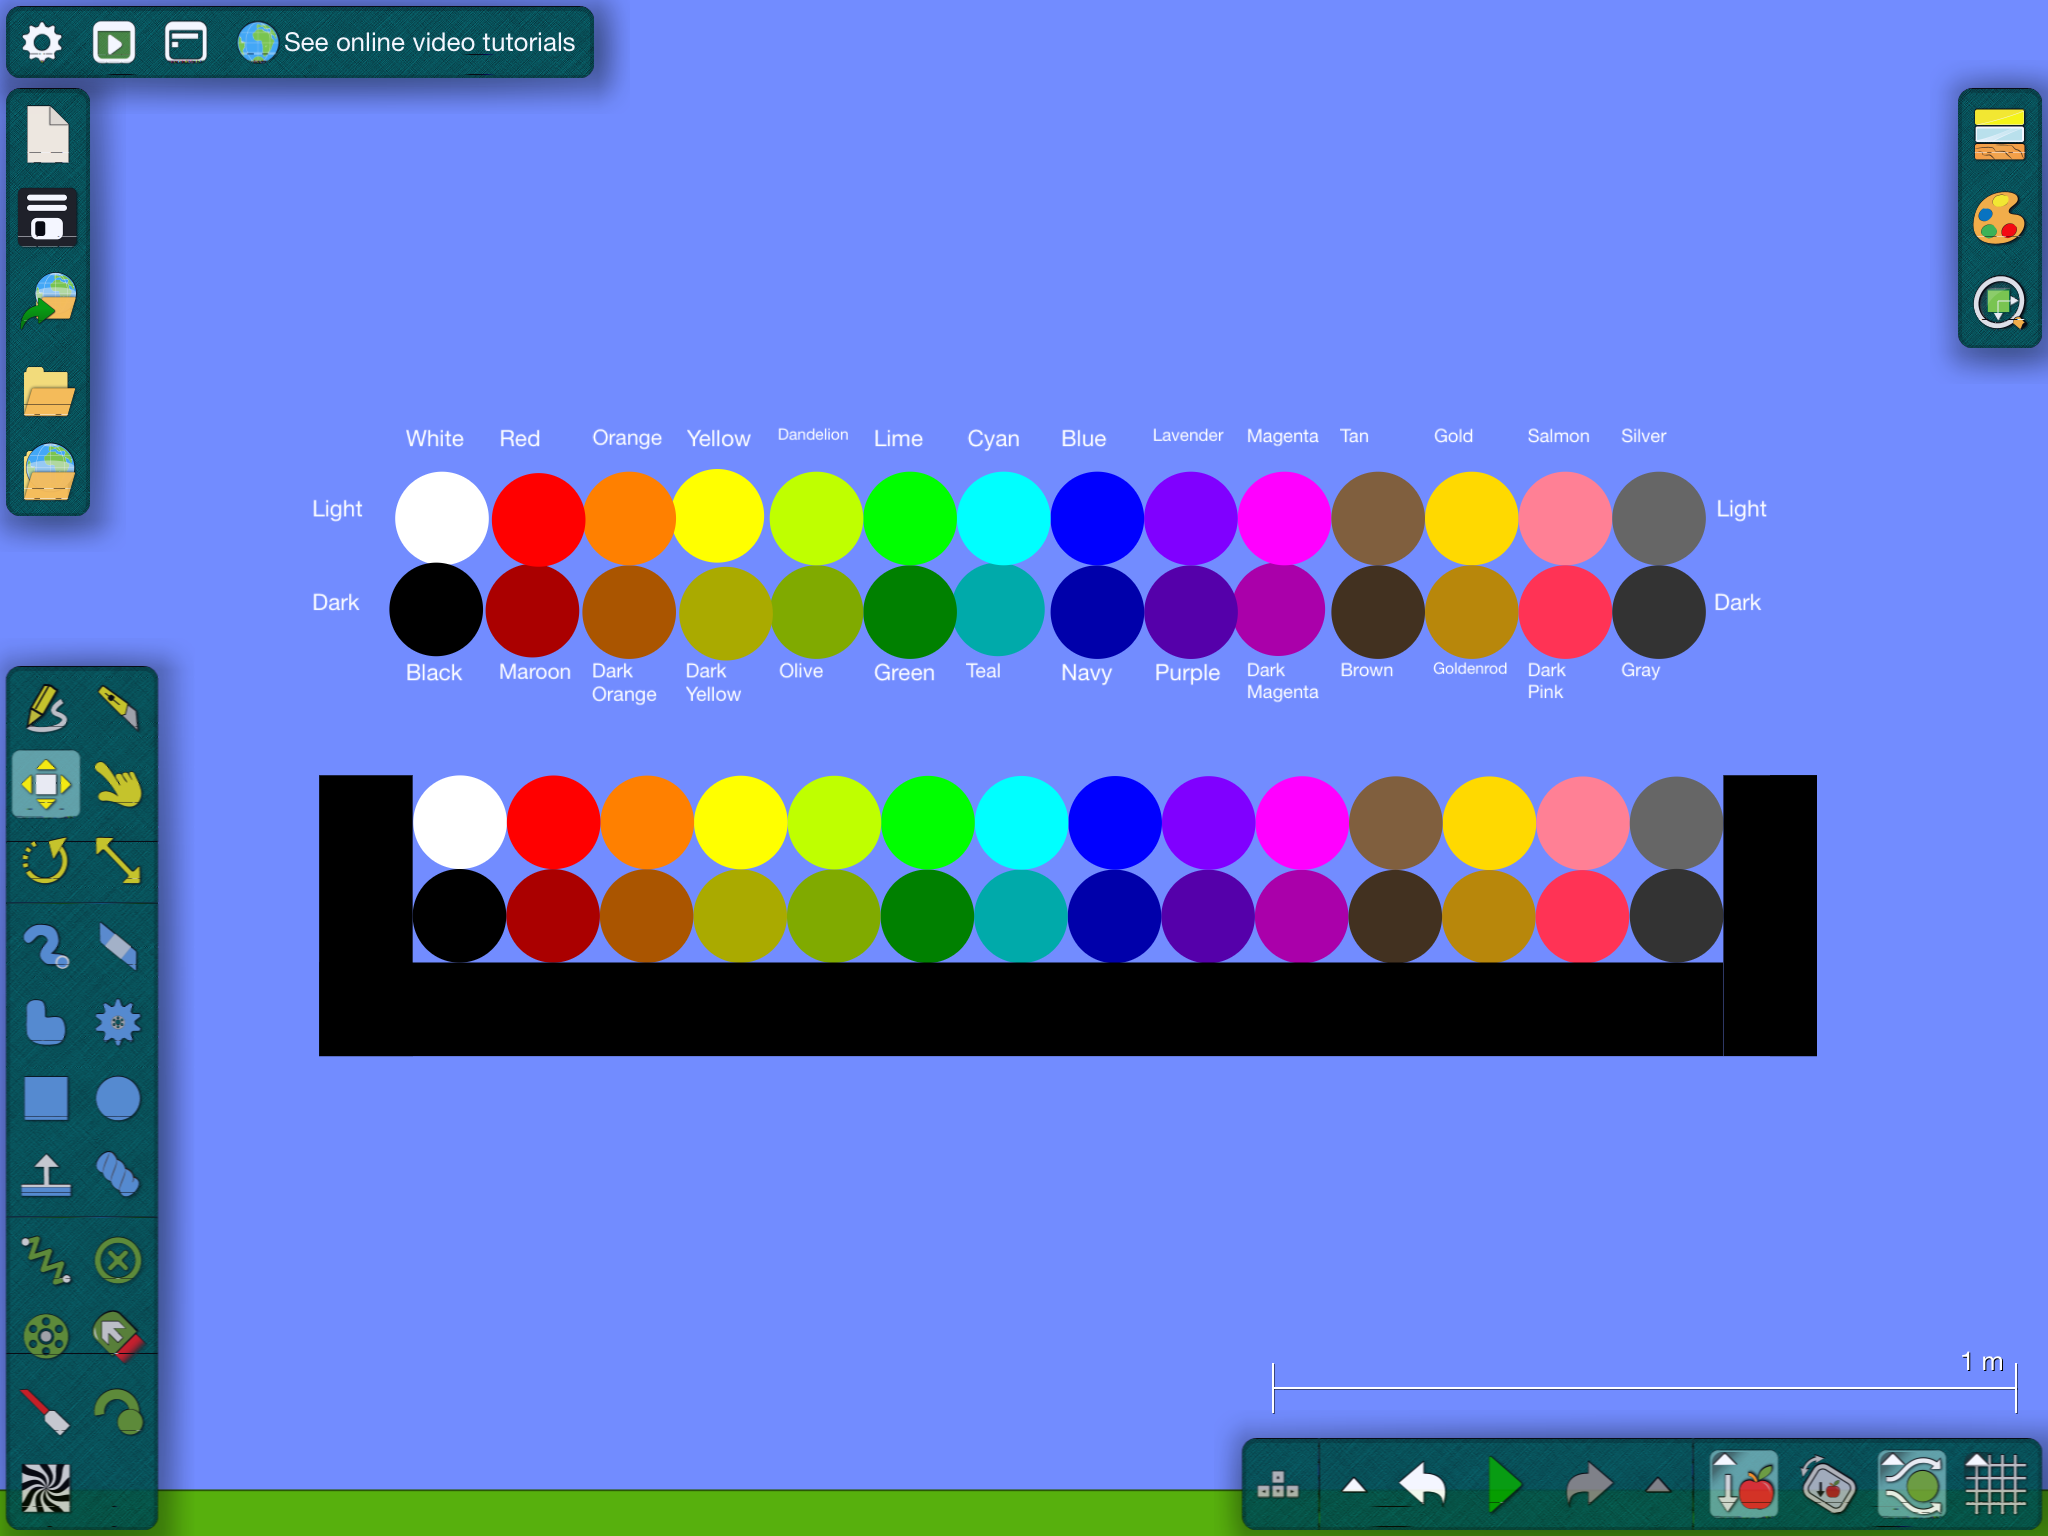Expand the arrow left of Undo

coord(1354,1485)
